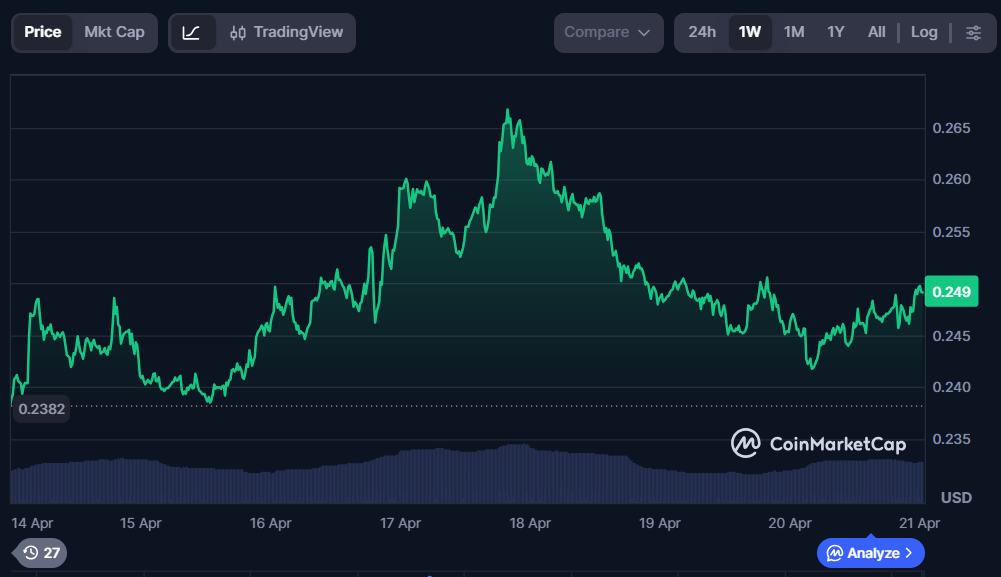Select the 1Y time range
The width and height of the screenshot is (1001, 577).
(x=836, y=32)
